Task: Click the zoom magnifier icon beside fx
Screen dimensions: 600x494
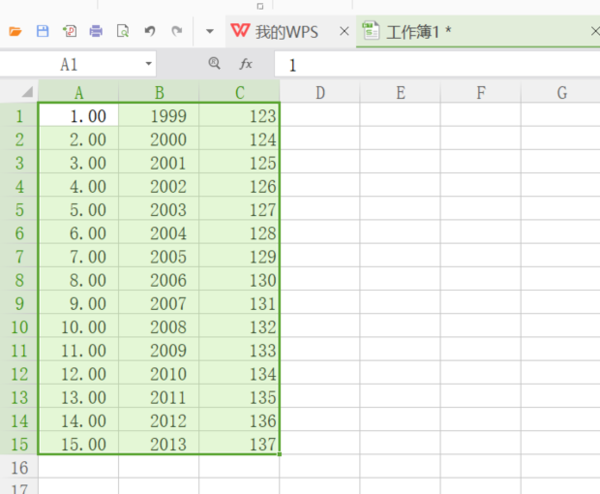Action: (214, 64)
